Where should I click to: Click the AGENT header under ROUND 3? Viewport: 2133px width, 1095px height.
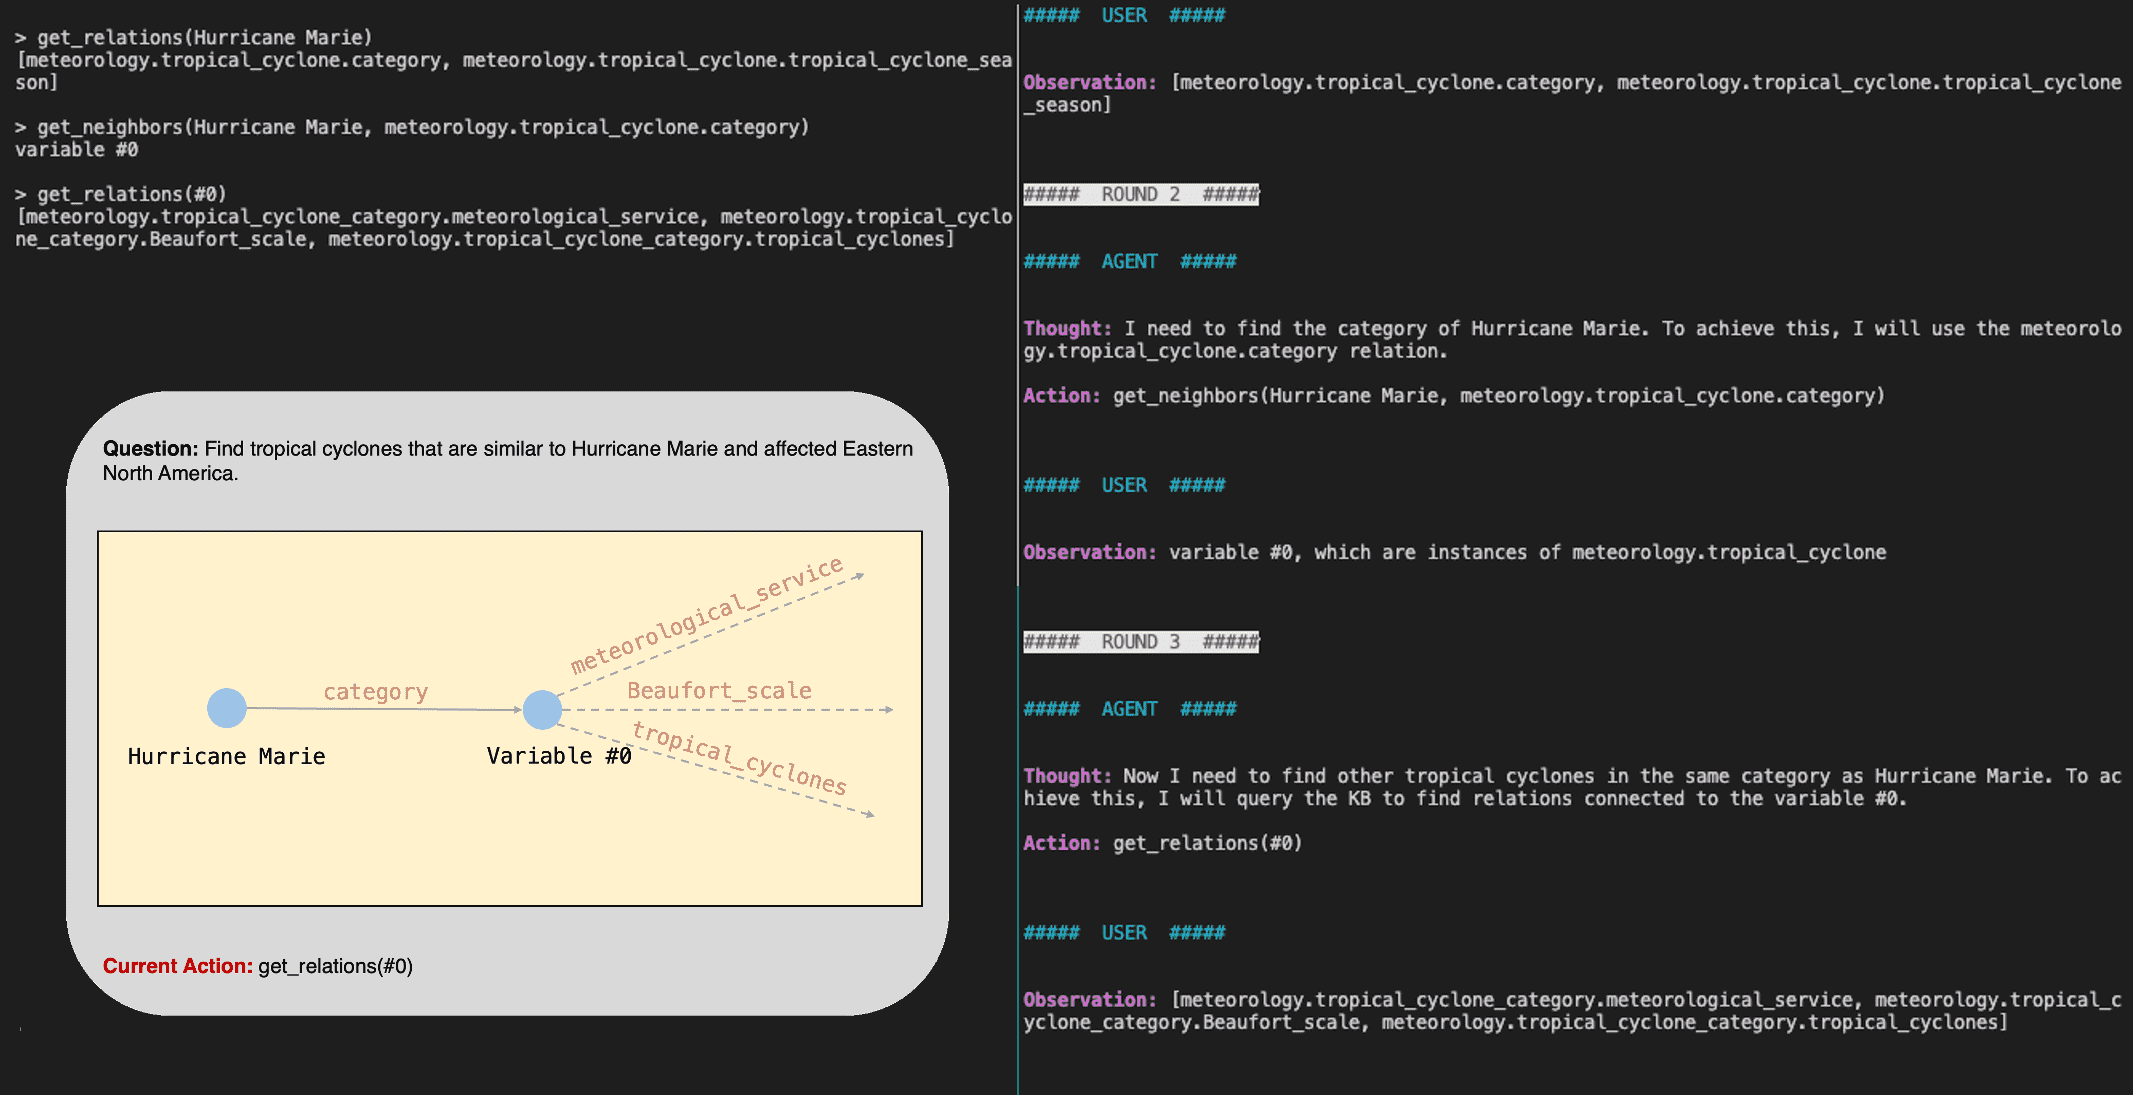[x=1129, y=709]
